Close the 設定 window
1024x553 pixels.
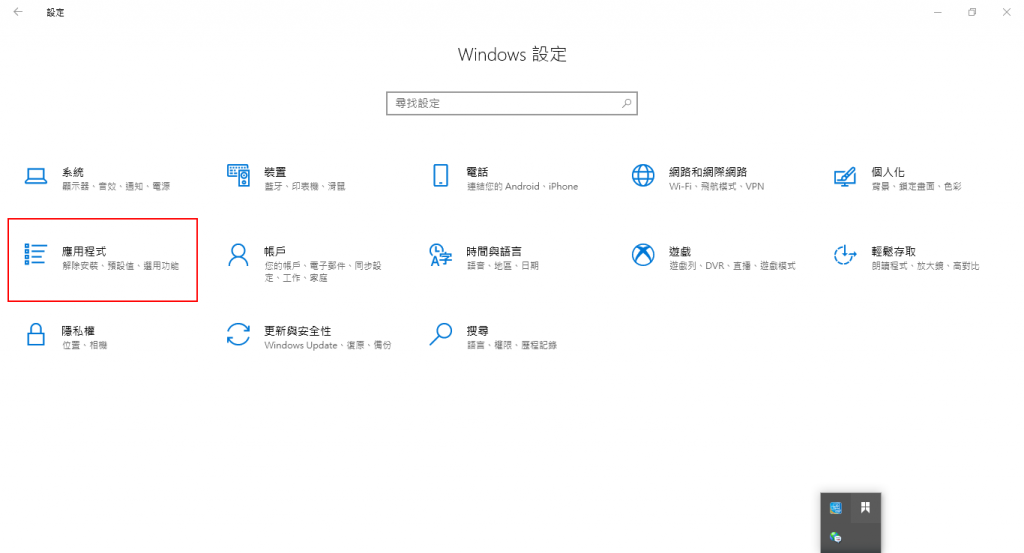click(x=1006, y=12)
